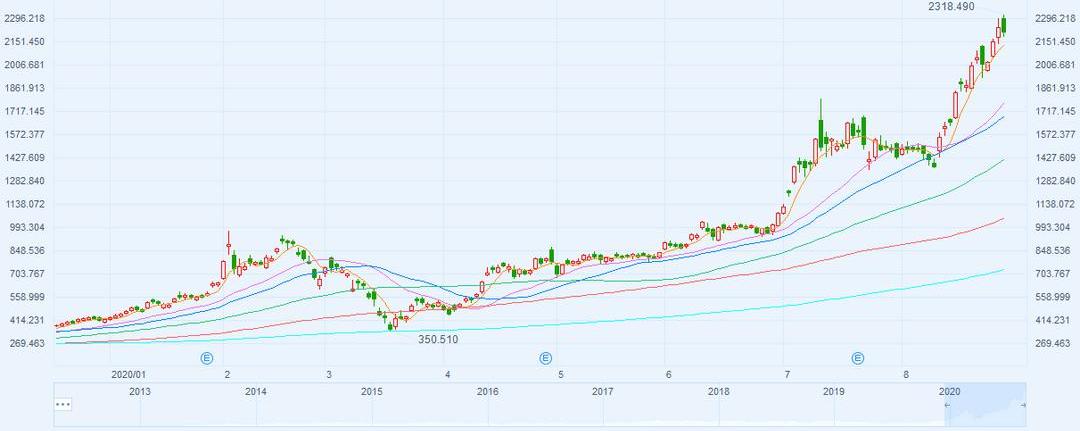Click the middle E event marker near May

click(x=546, y=357)
